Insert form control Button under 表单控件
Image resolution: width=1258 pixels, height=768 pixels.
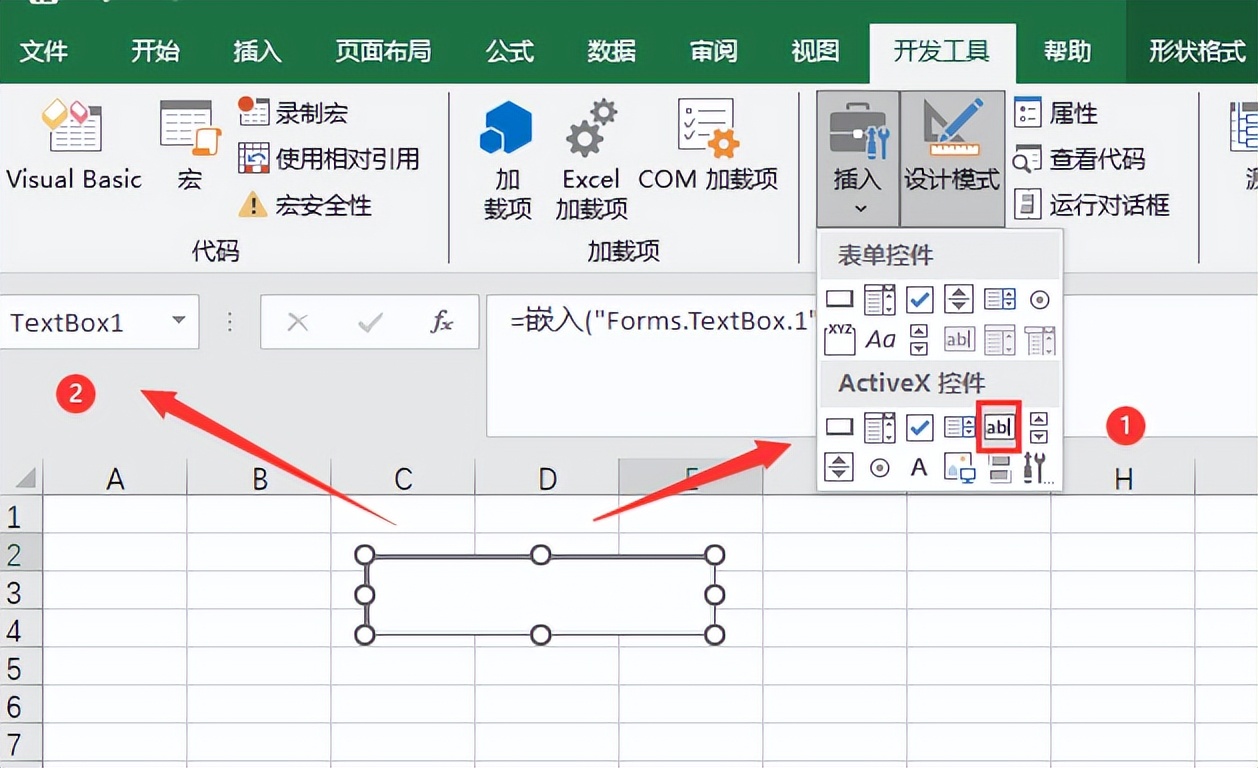click(x=839, y=298)
